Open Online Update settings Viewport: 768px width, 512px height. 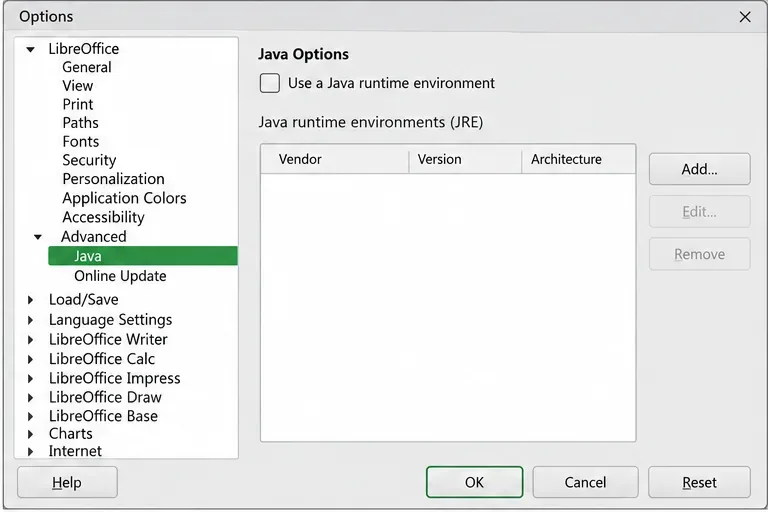120,276
